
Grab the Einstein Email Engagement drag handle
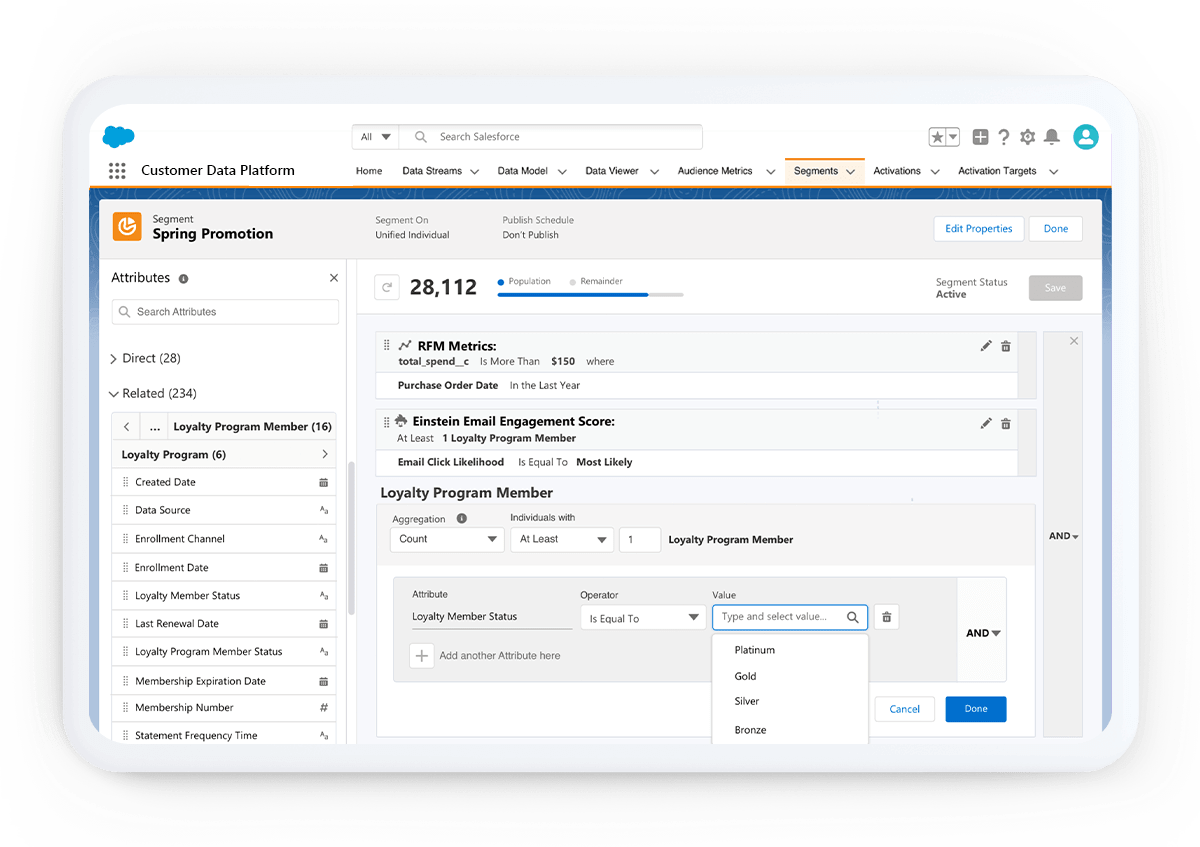pyautogui.click(x=387, y=421)
